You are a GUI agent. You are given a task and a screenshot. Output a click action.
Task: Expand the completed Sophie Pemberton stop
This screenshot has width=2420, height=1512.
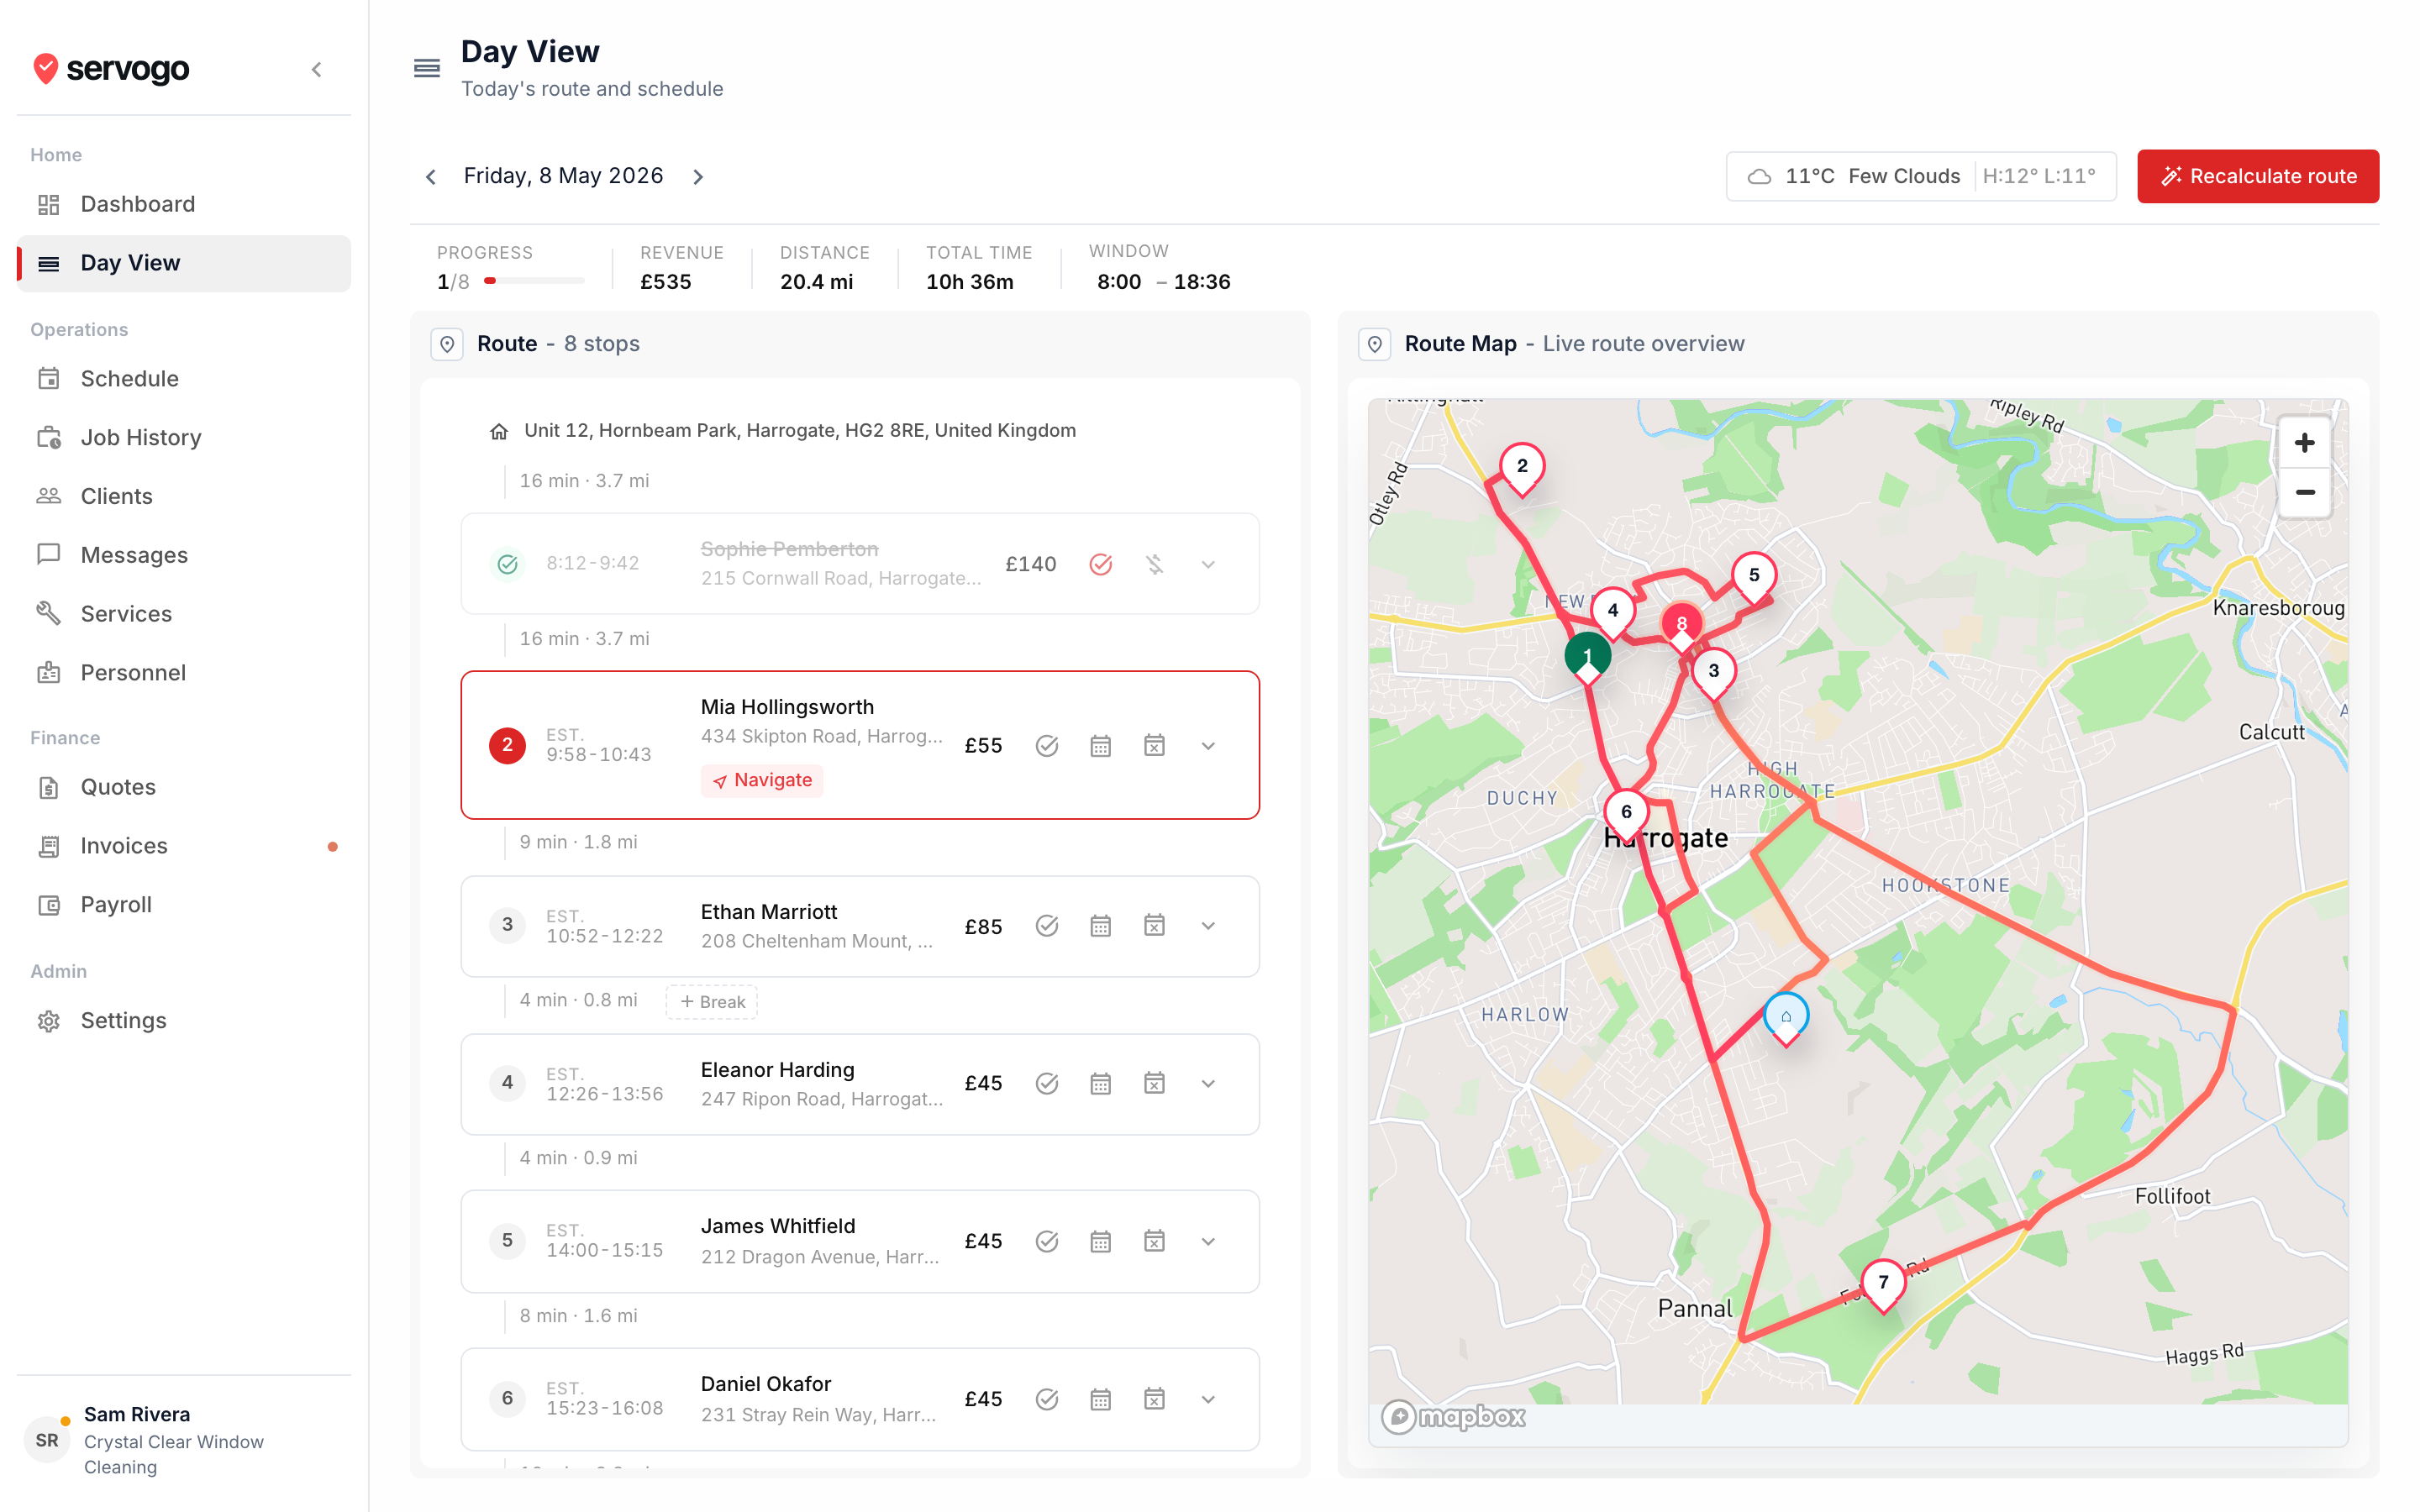click(1208, 565)
